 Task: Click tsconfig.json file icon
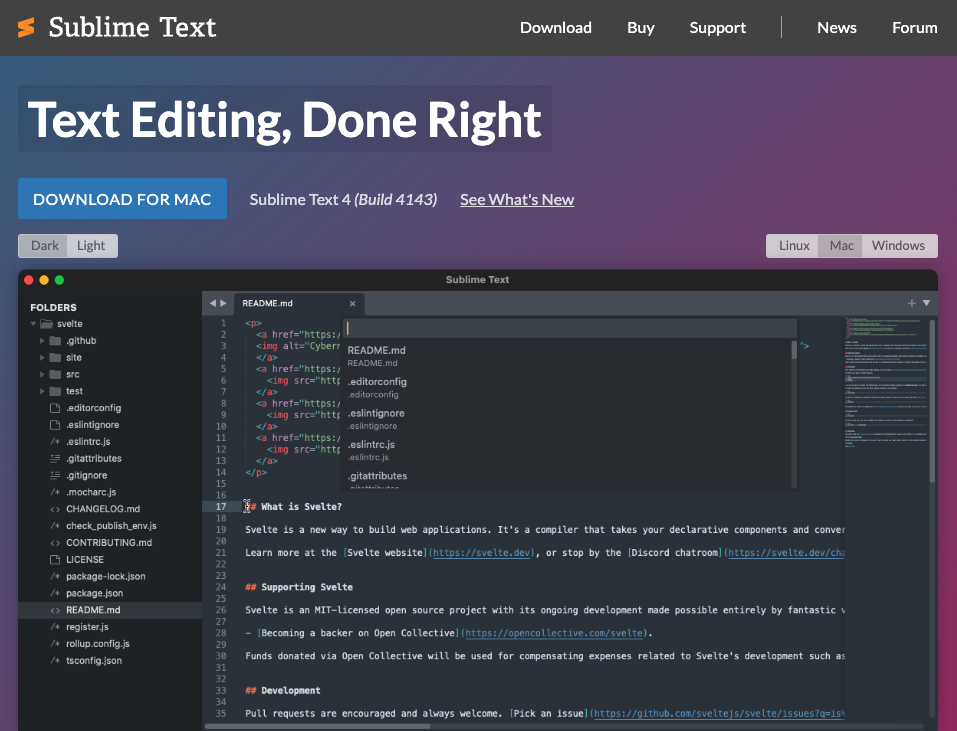pos(55,660)
